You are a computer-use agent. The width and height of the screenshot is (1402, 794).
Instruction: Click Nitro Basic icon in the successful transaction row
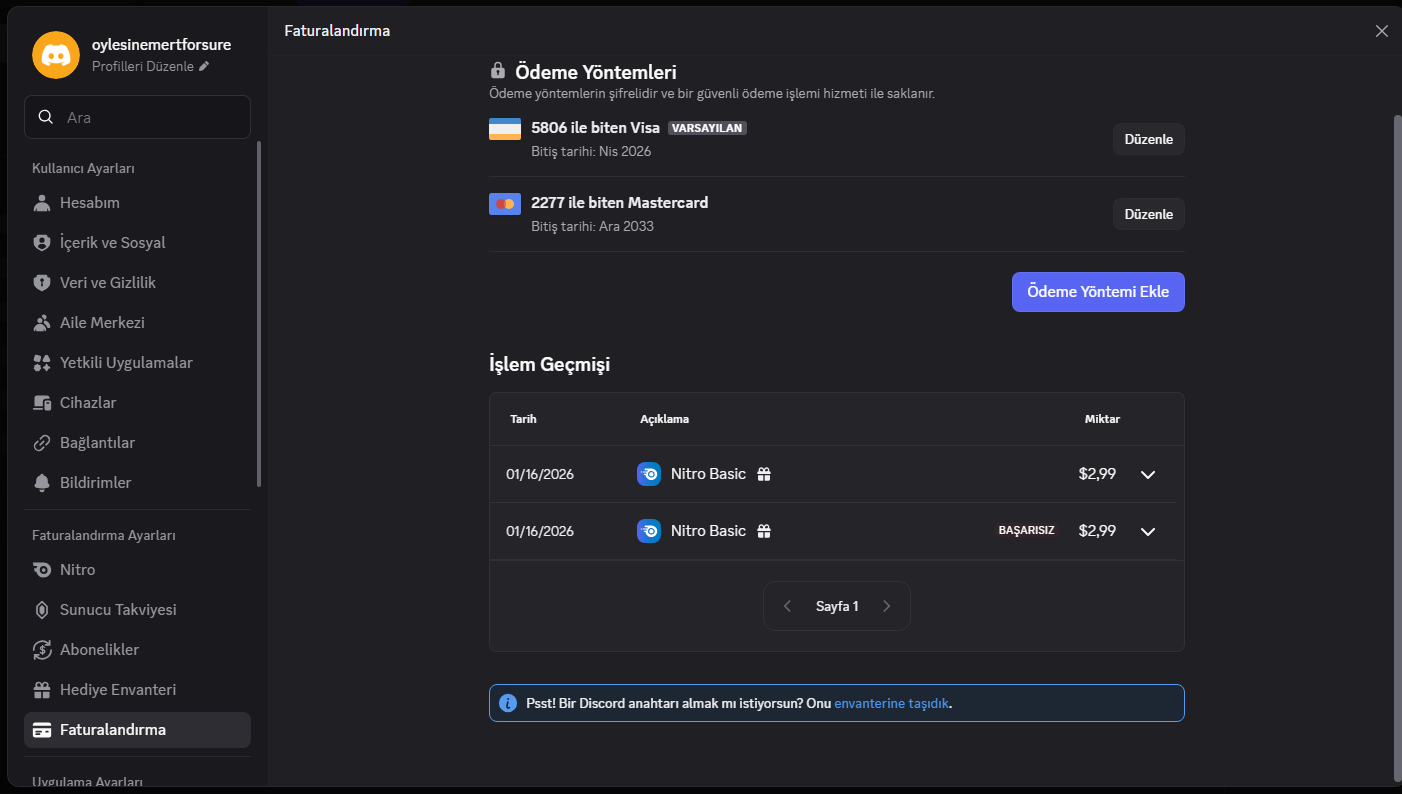pyautogui.click(x=649, y=474)
